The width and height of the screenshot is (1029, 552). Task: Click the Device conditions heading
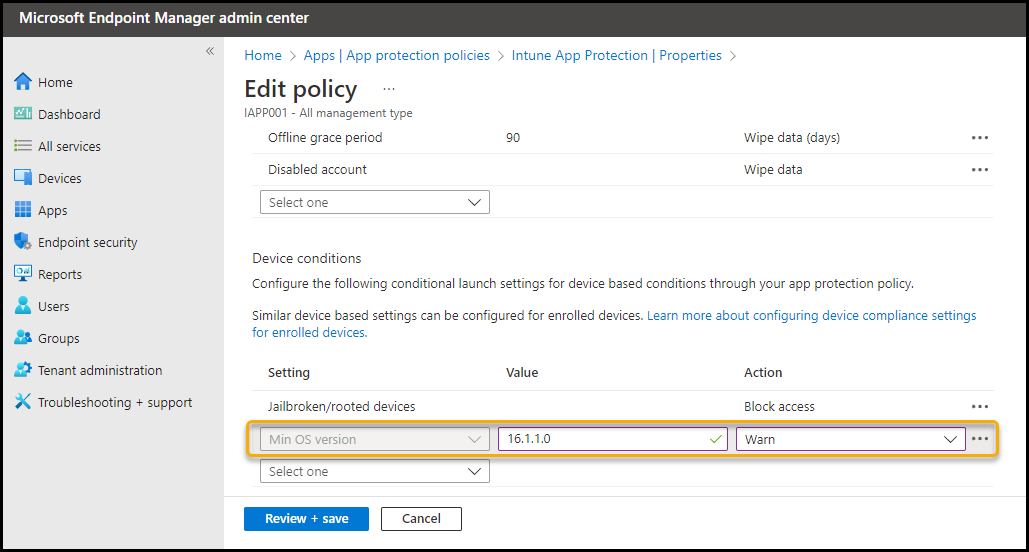(306, 258)
